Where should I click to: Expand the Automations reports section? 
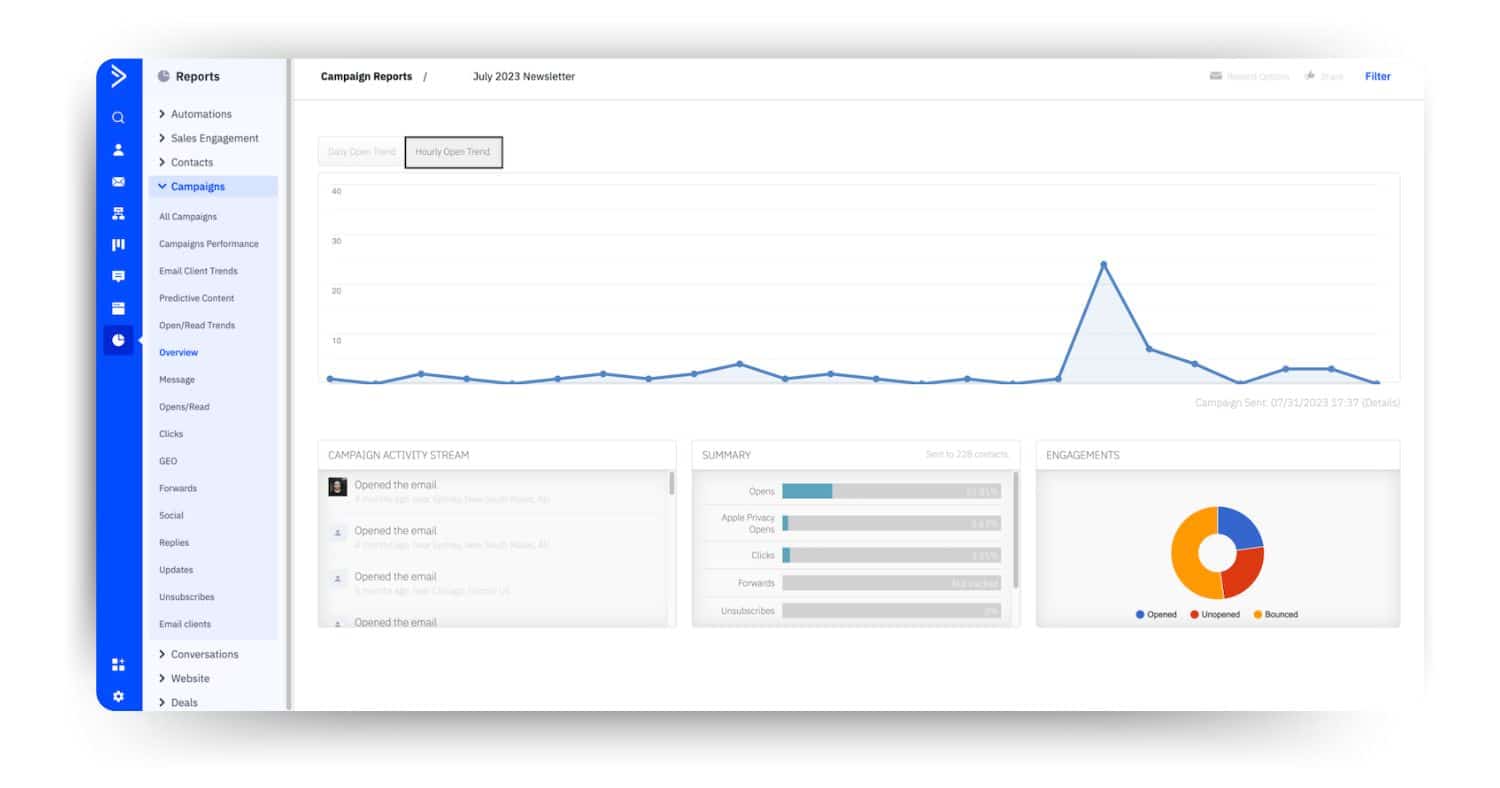tap(195, 114)
